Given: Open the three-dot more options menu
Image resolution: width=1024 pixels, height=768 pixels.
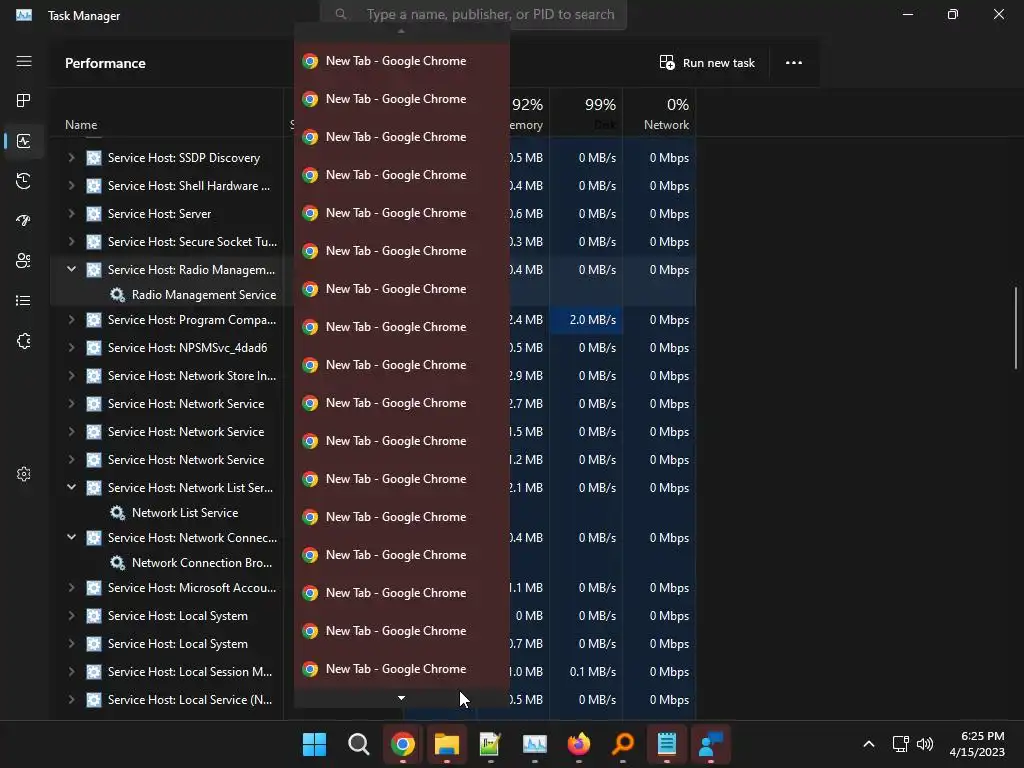Looking at the screenshot, I should (793, 63).
